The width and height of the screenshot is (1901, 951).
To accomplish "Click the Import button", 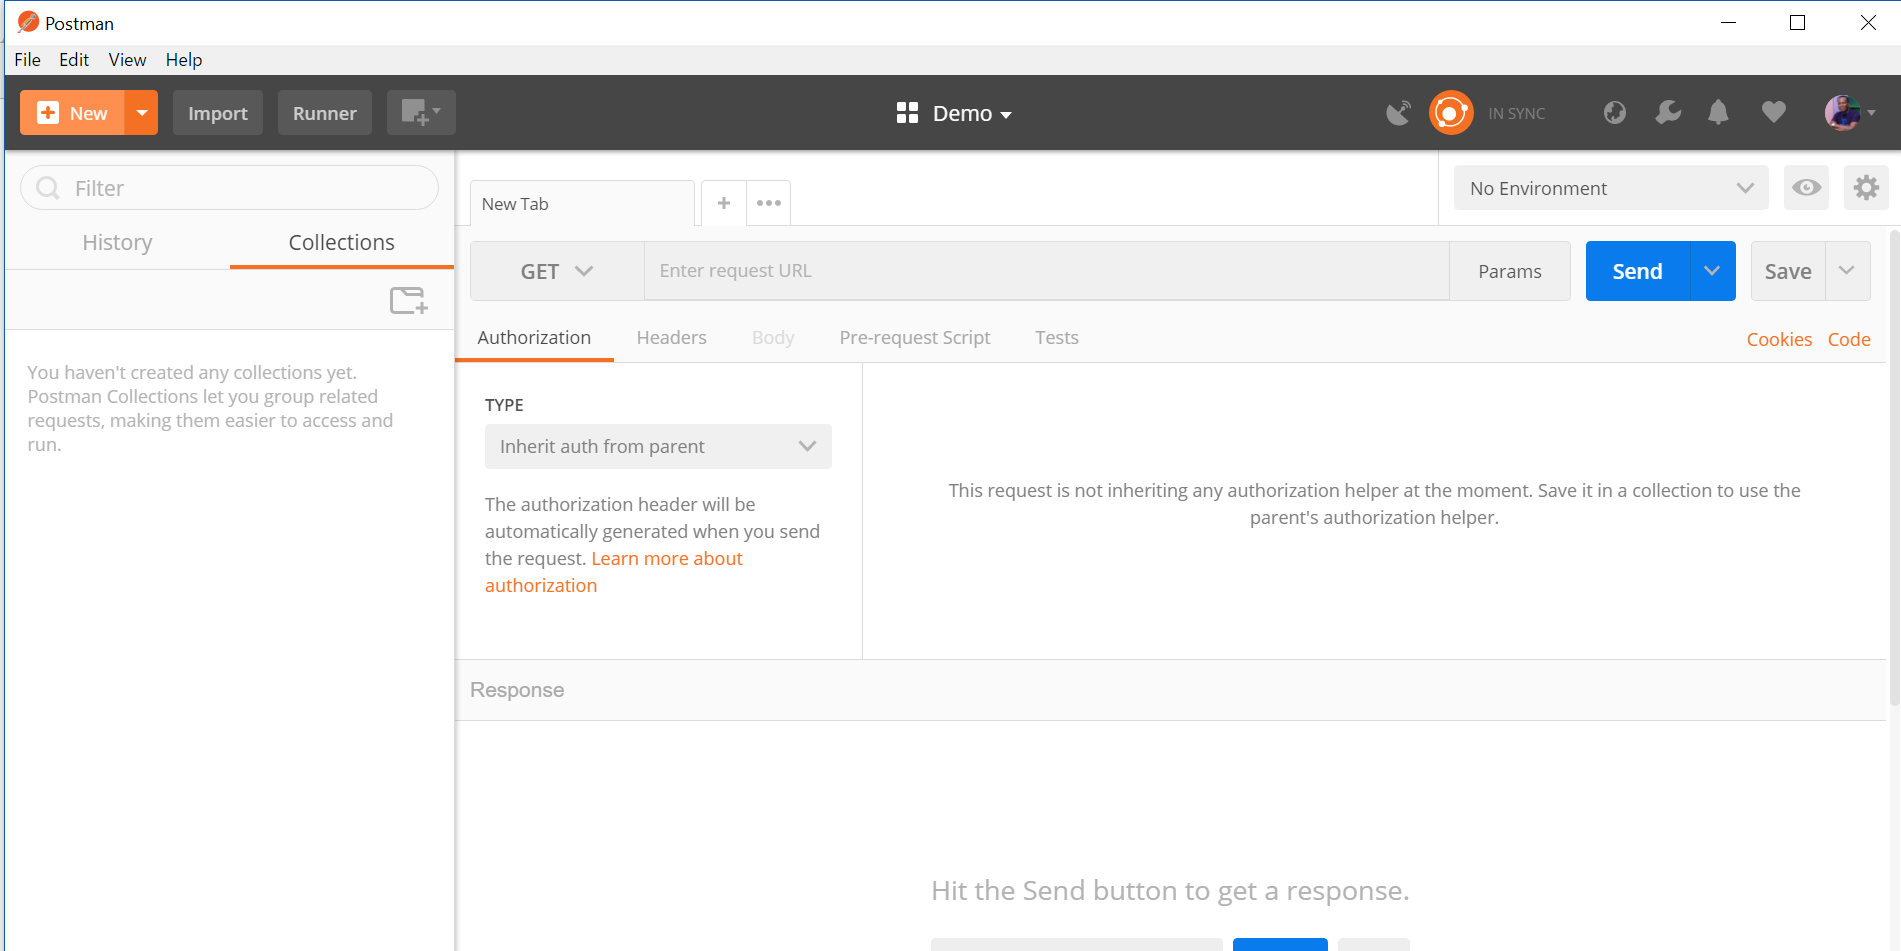I will tap(218, 113).
